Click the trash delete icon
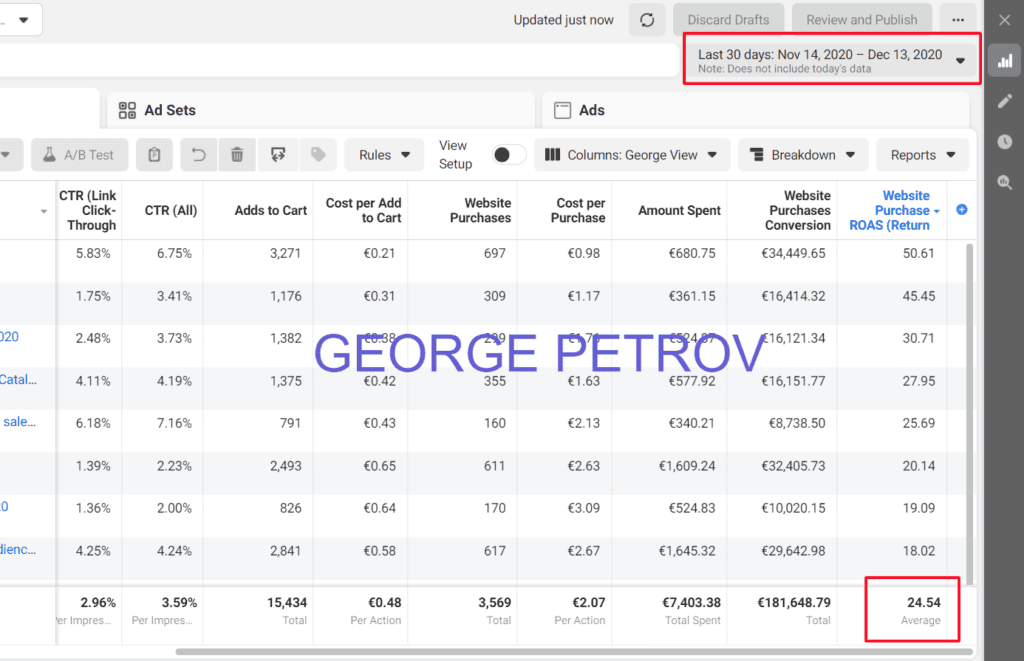Image resolution: width=1024 pixels, height=661 pixels. tap(237, 155)
